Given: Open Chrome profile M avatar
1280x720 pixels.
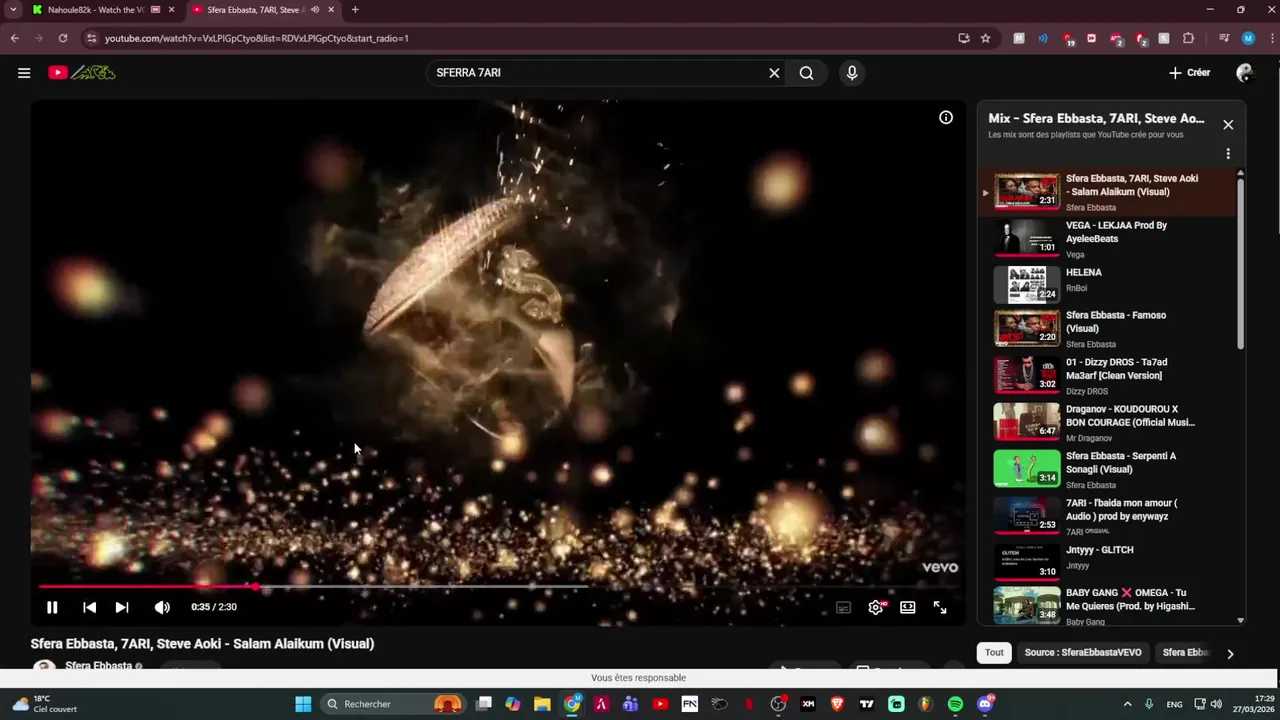Looking at the screenshot, I should [1248, 38].
